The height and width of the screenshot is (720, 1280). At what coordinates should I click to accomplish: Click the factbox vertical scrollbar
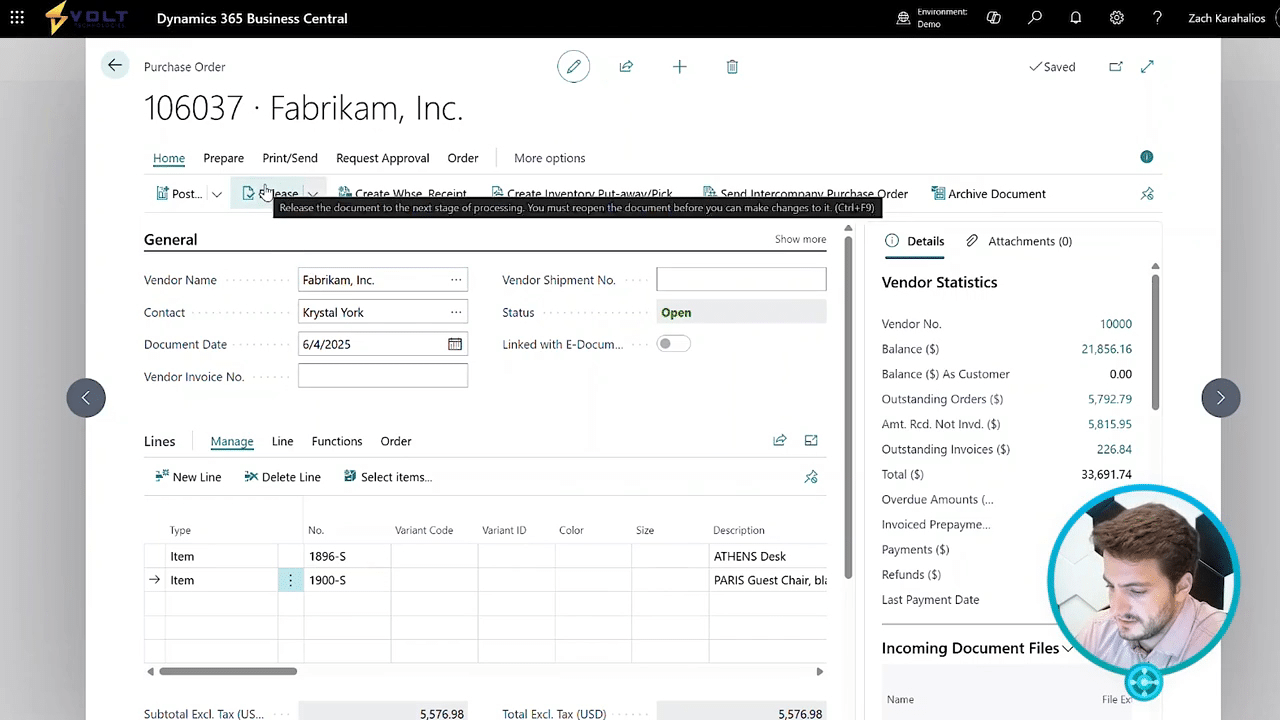tap(1155, 341)
